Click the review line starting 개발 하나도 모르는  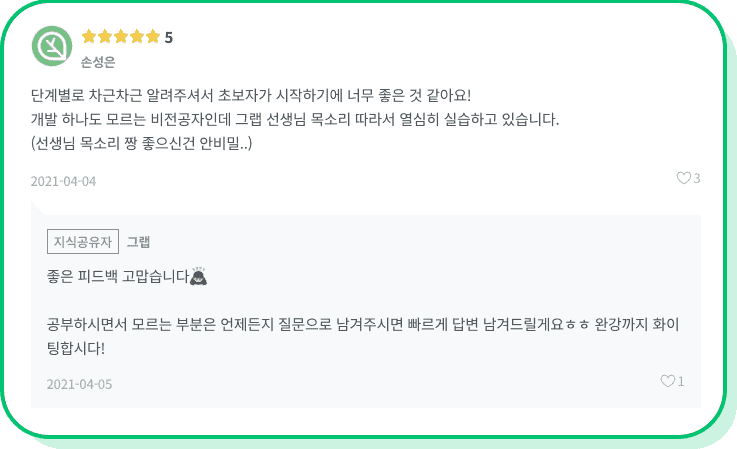(295, 119)
